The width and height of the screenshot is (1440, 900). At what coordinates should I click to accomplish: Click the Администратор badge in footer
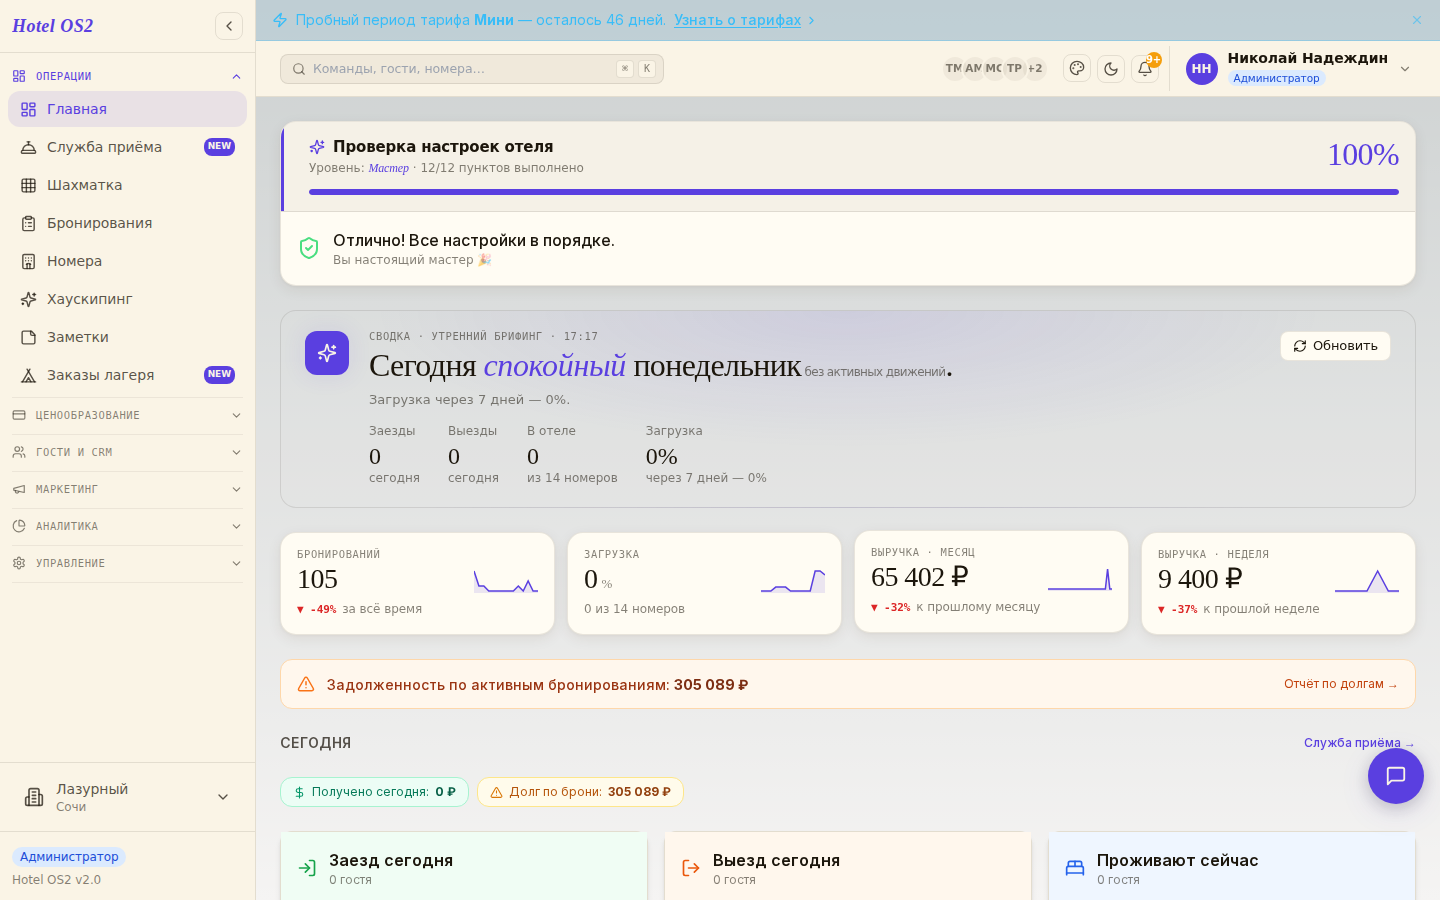click(x=69, y=857)
